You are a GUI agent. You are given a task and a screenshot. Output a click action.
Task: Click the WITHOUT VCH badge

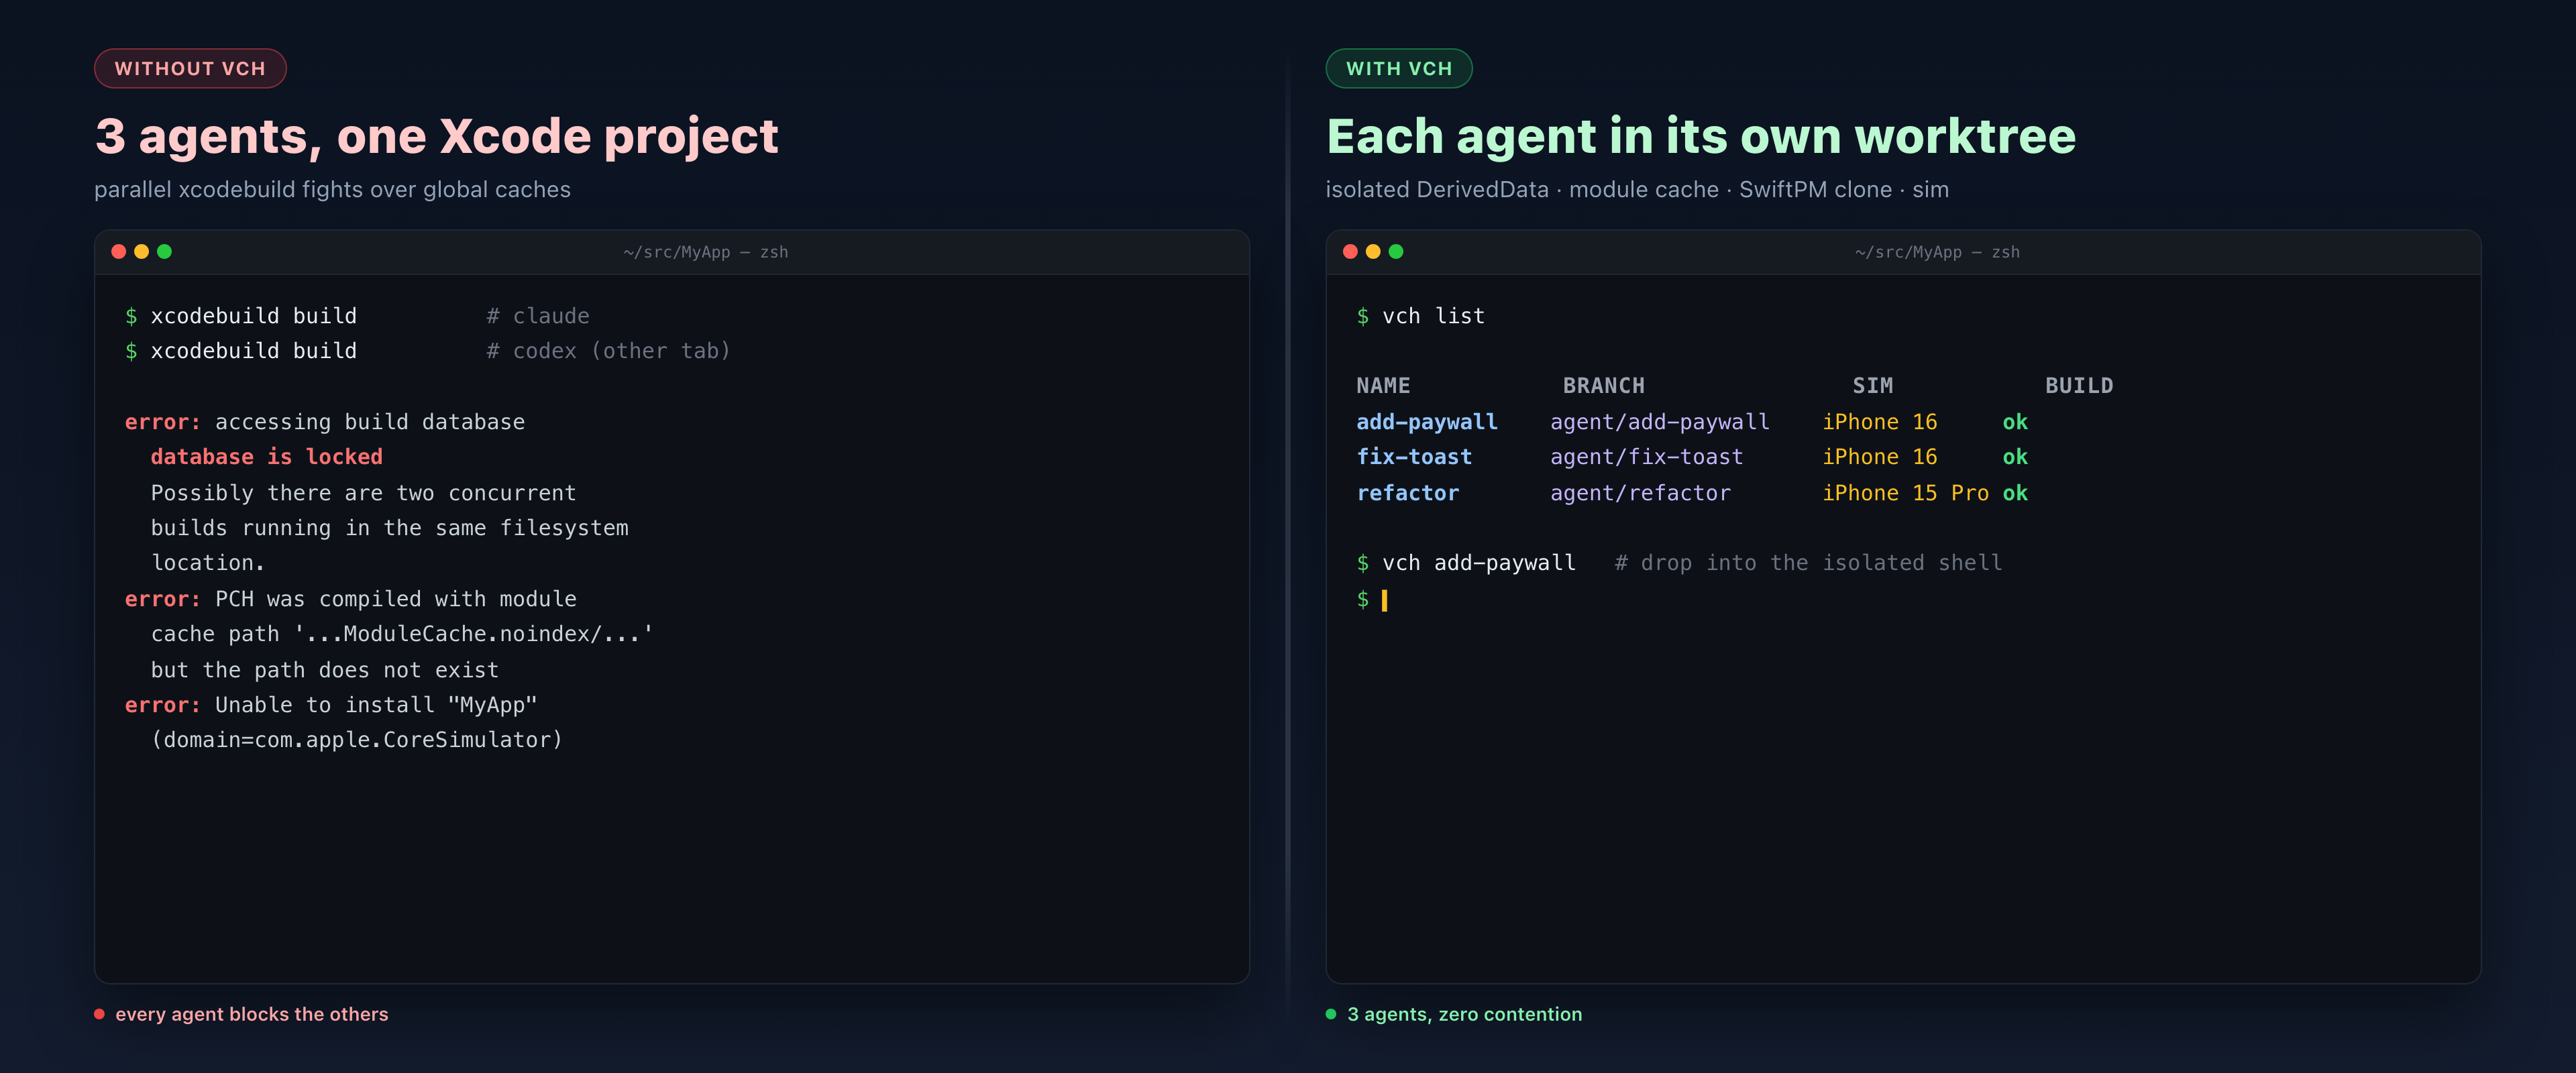click(190, 68)
